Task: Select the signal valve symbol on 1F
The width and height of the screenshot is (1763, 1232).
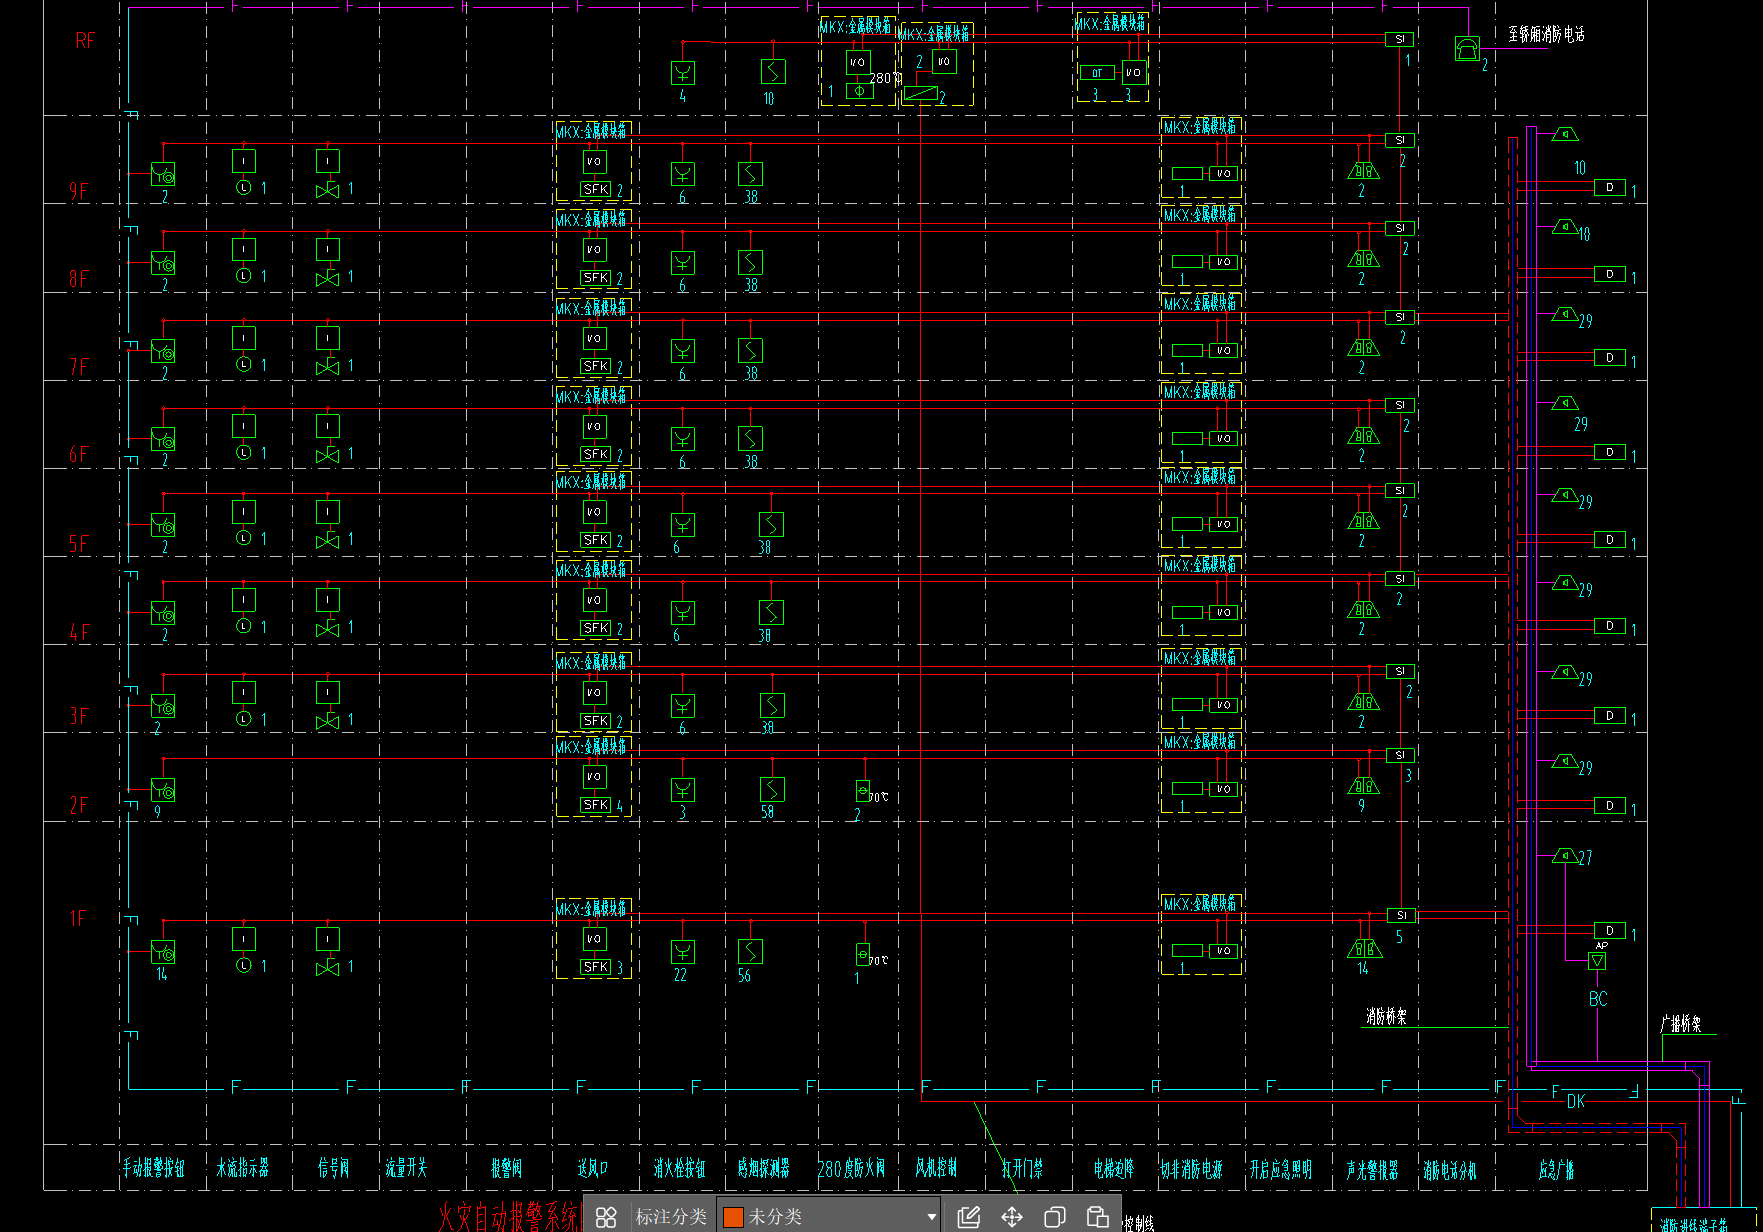Action: [328, 968]
